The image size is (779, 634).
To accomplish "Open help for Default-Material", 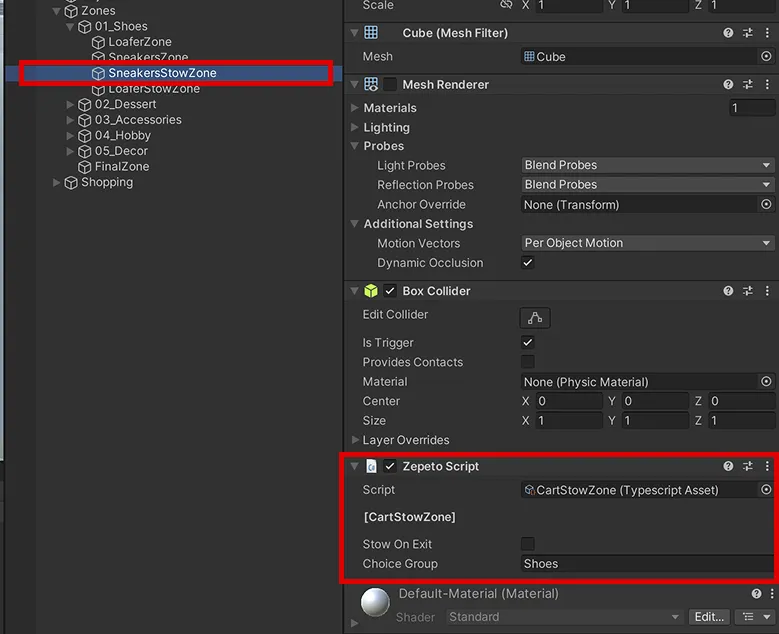I will [x=756, y=594].
